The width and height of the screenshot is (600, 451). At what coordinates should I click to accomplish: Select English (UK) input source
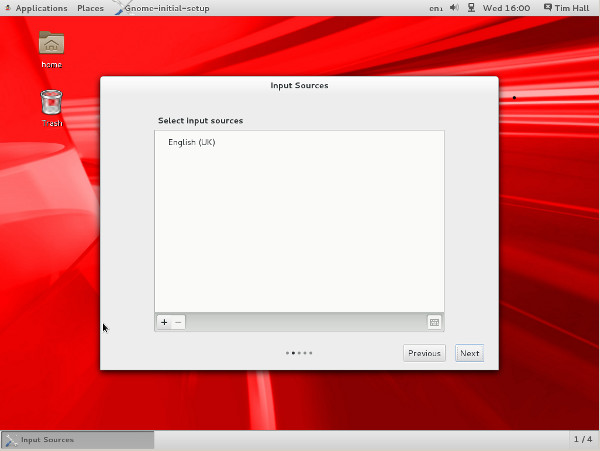point(299,142)
